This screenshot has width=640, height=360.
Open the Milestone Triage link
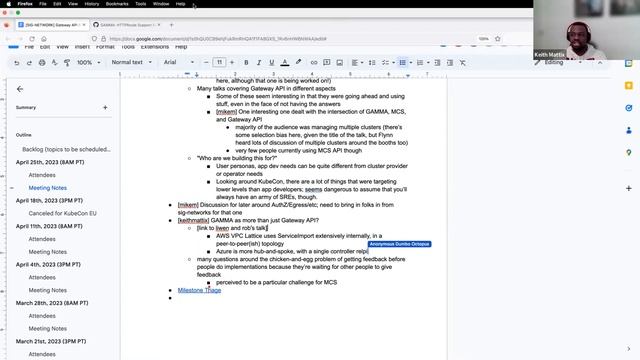(199, 290)
